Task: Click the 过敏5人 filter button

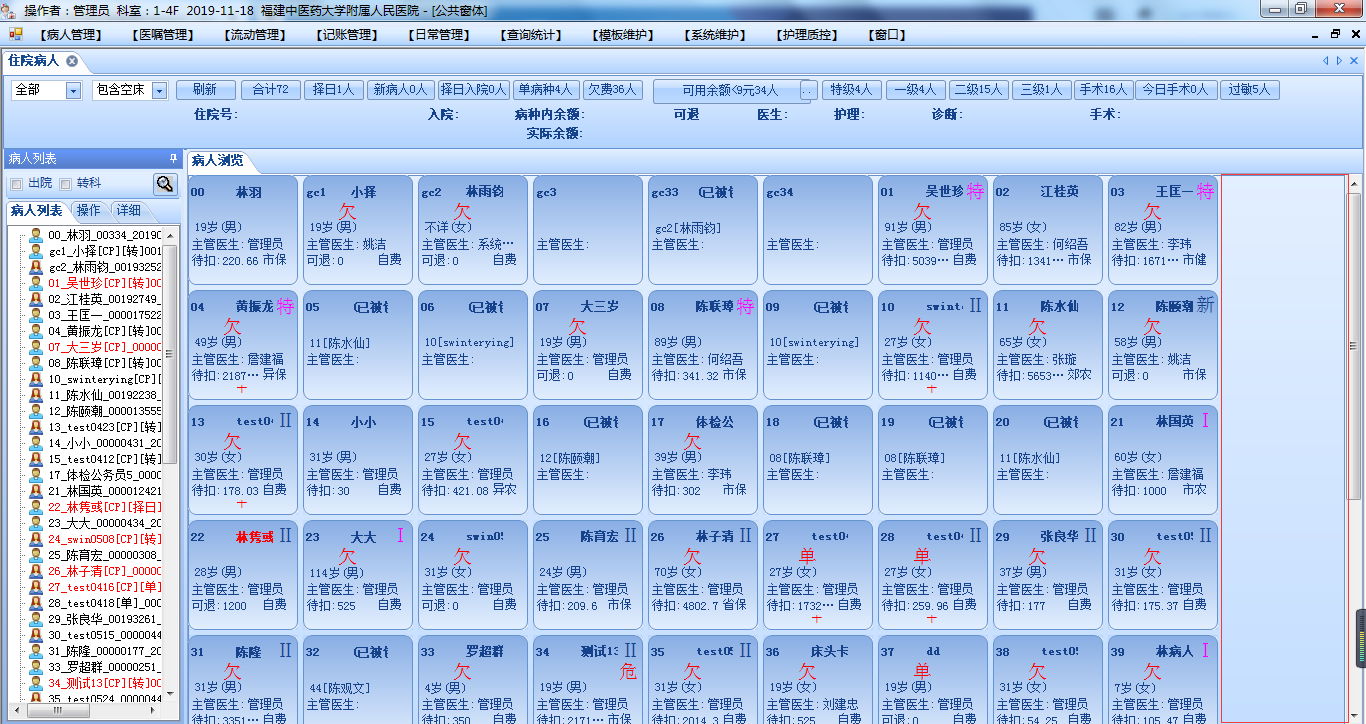Action: click(x=1249, y=90)
